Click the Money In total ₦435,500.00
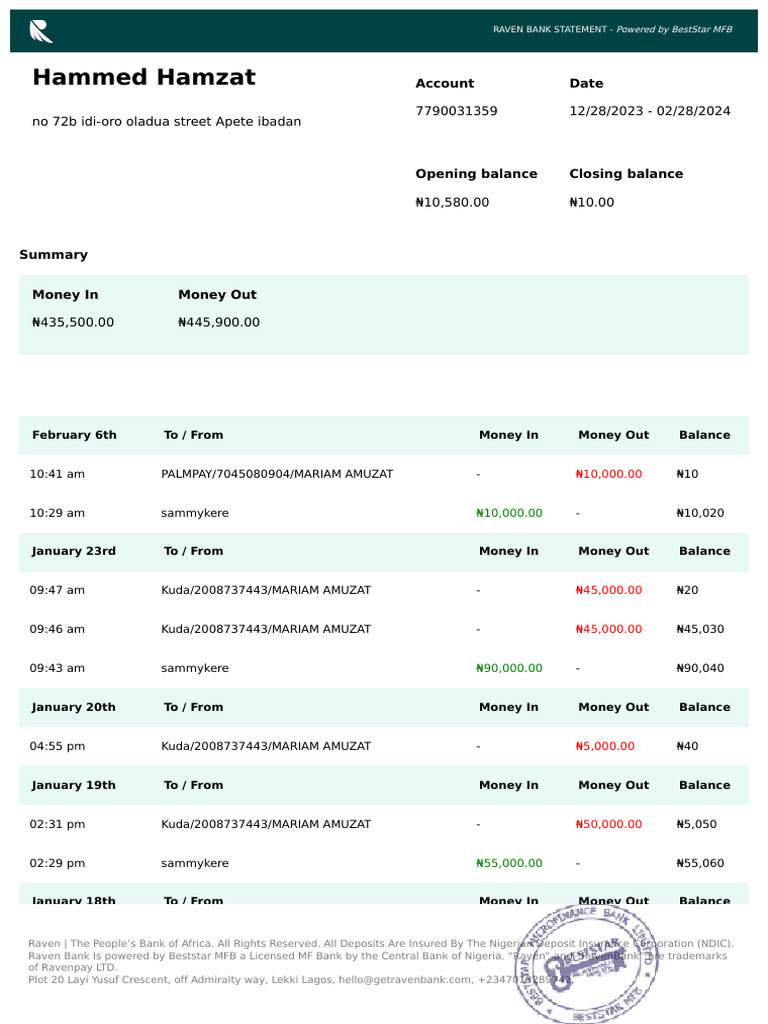The image size is (768, 1024). 73,322
